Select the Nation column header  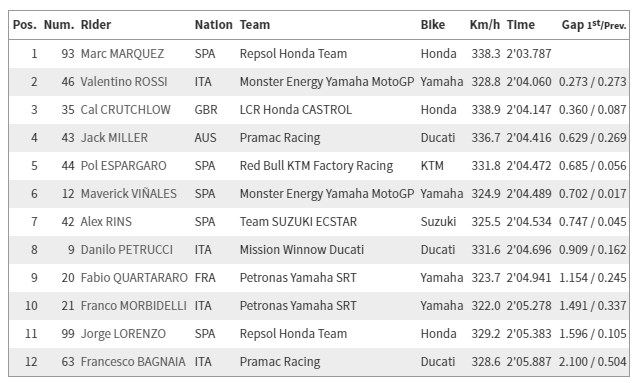coord(213,25)
